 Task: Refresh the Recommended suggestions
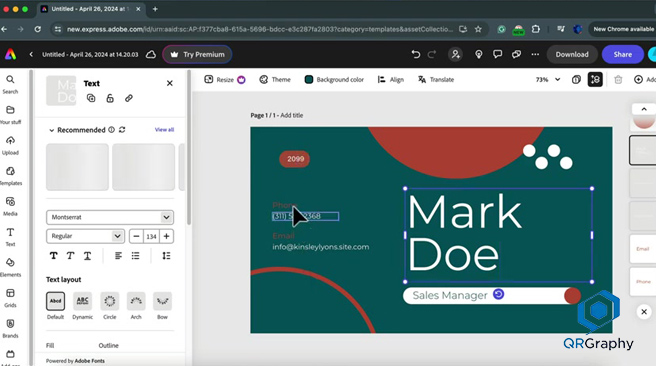[122, 130]
